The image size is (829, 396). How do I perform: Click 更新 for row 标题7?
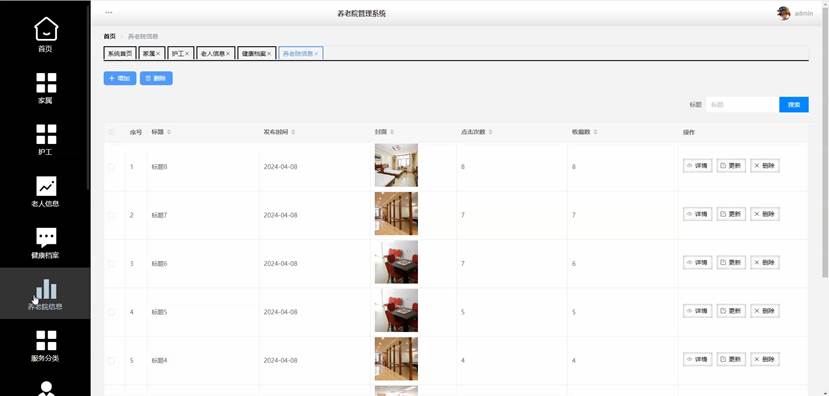(731, 214)
